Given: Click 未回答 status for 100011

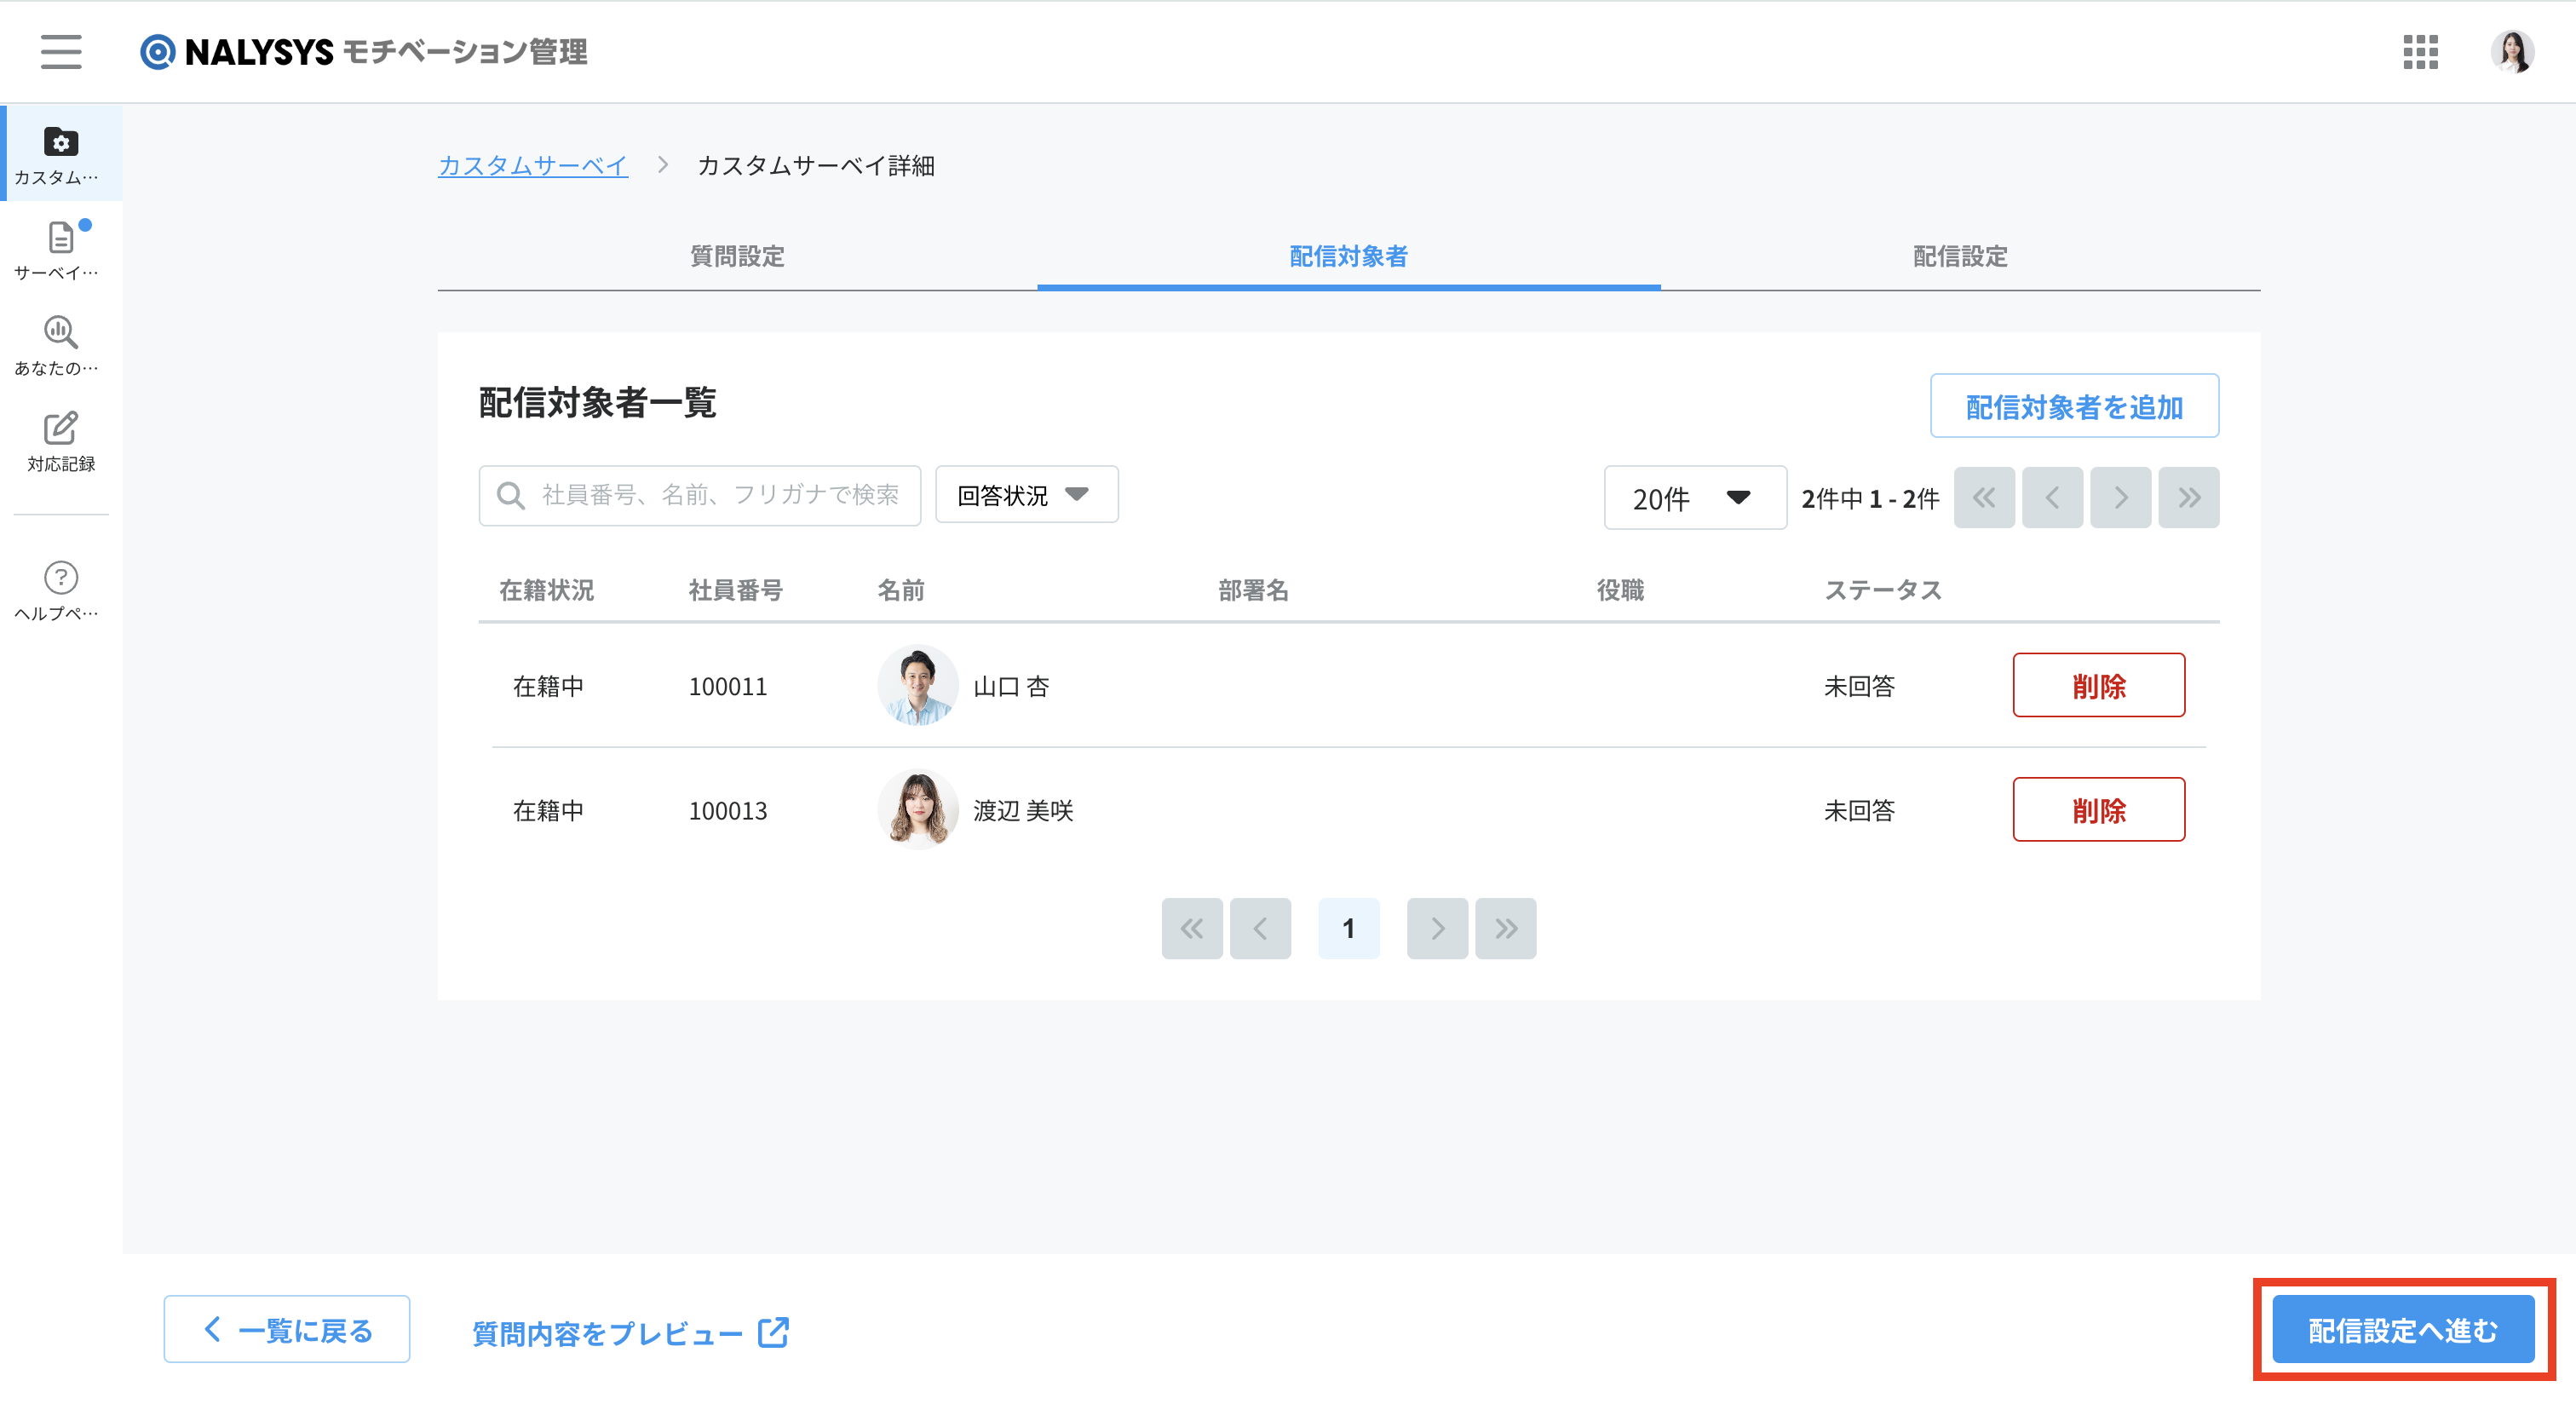Looking at the screenshot, I should click(x=1859, y=686).
